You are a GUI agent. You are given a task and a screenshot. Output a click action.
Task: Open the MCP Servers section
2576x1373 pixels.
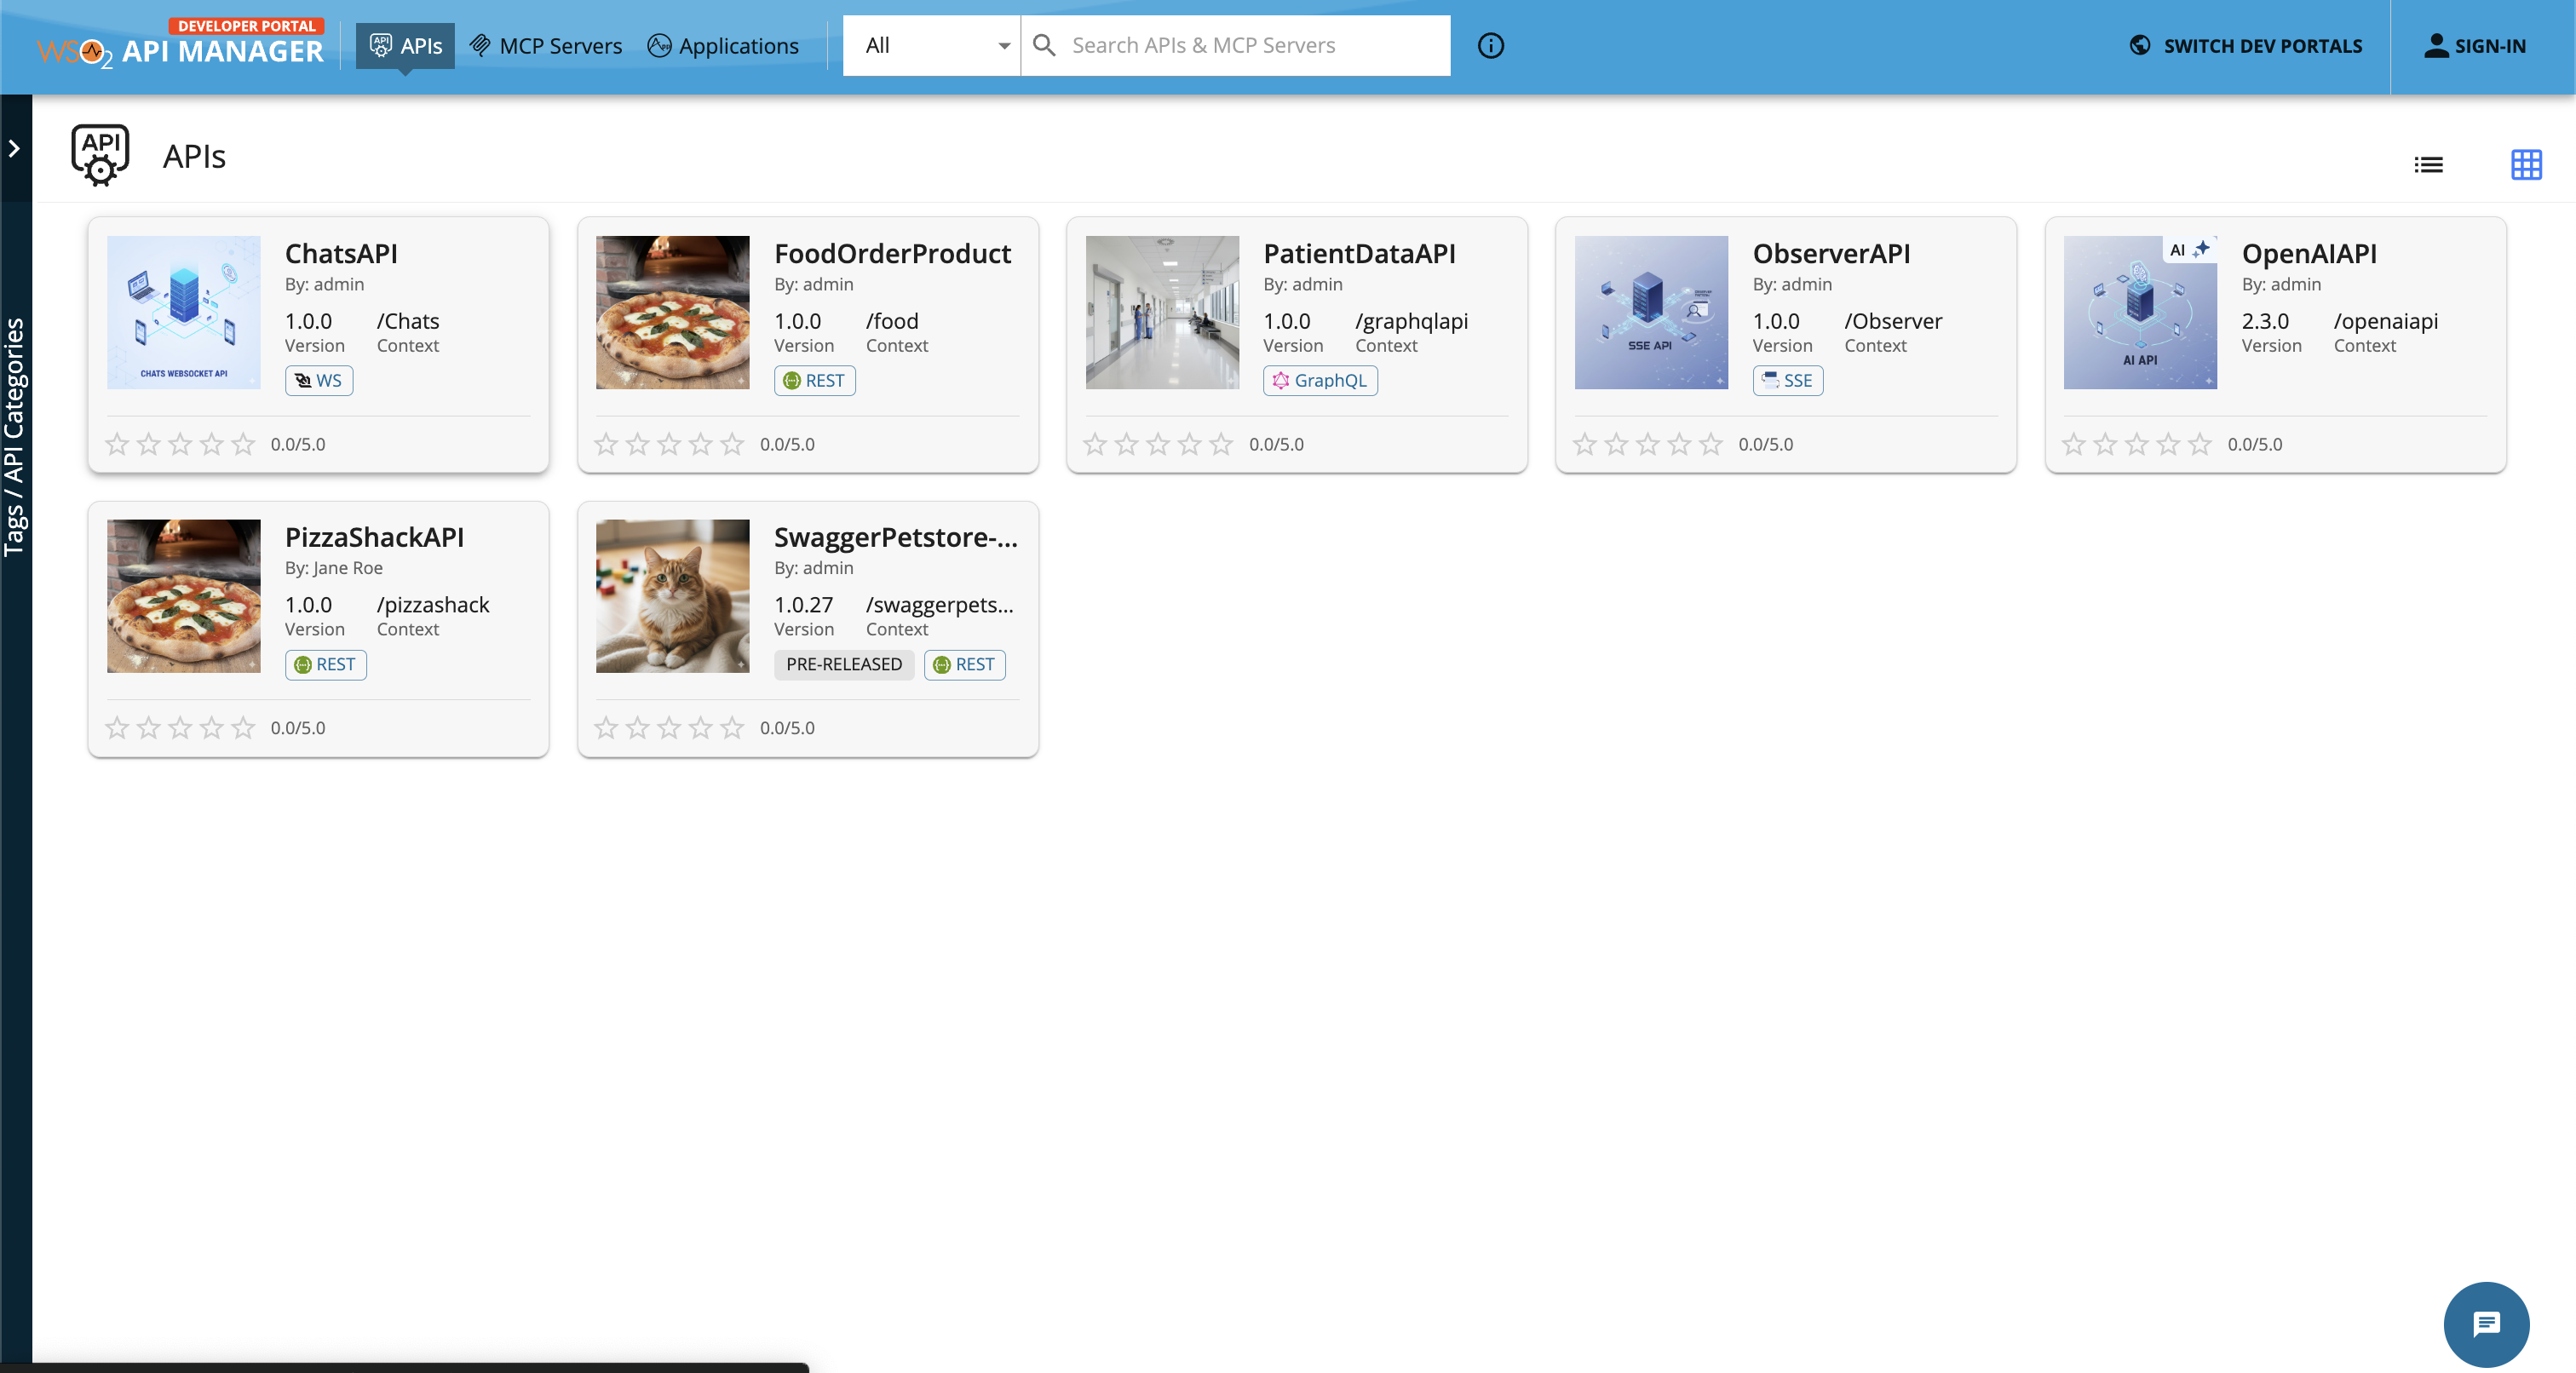tap(545, 45)
